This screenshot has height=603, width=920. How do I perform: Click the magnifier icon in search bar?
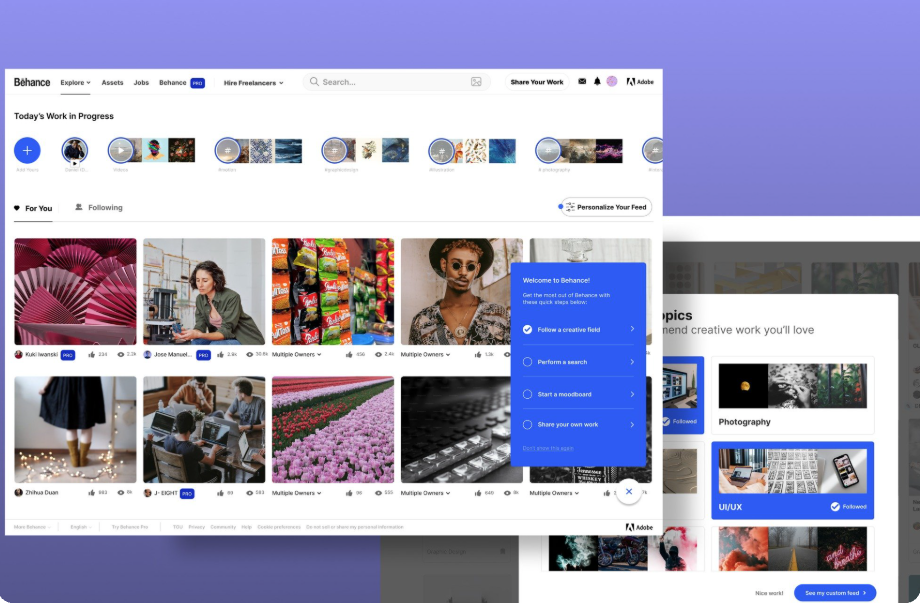click(314, 82)
